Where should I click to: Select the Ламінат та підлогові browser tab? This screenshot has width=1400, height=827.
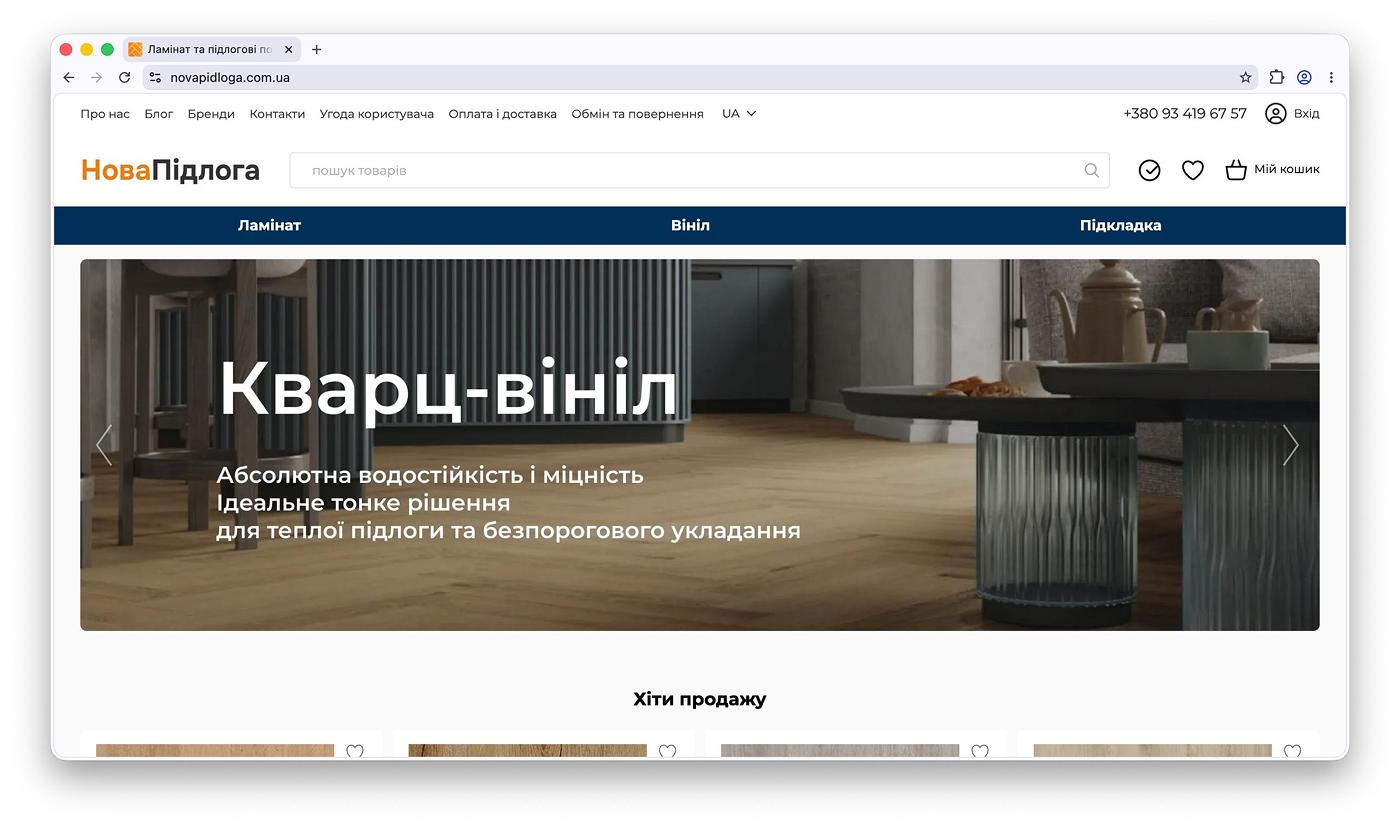(211, 49)
